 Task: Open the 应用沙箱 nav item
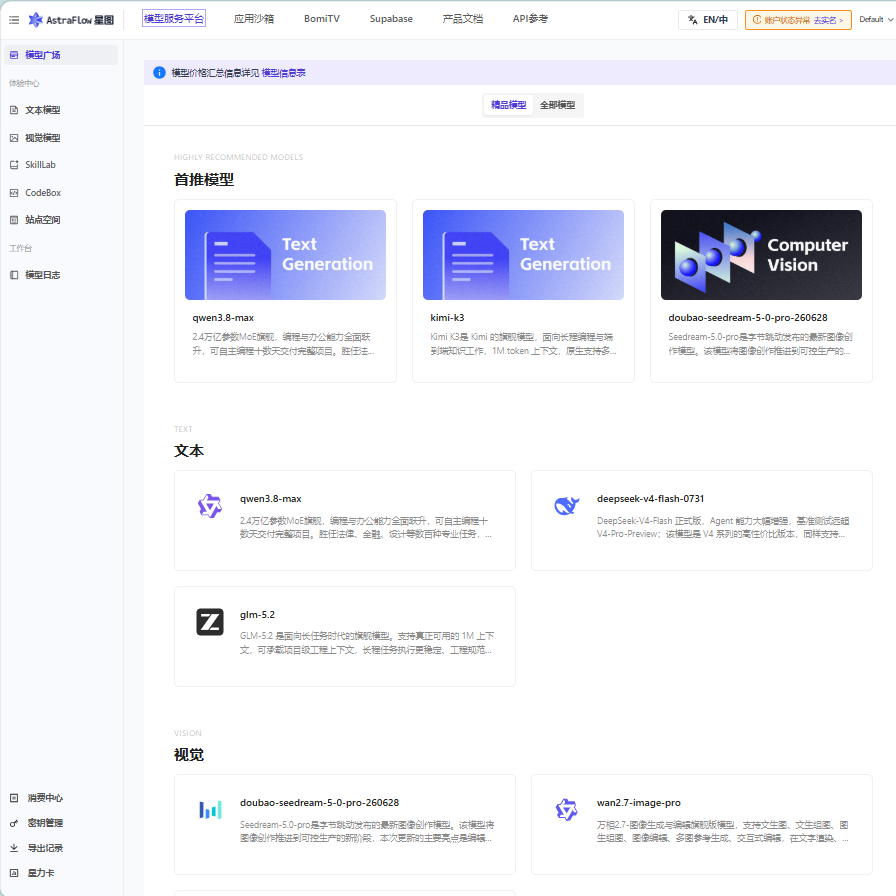(254, 19)
